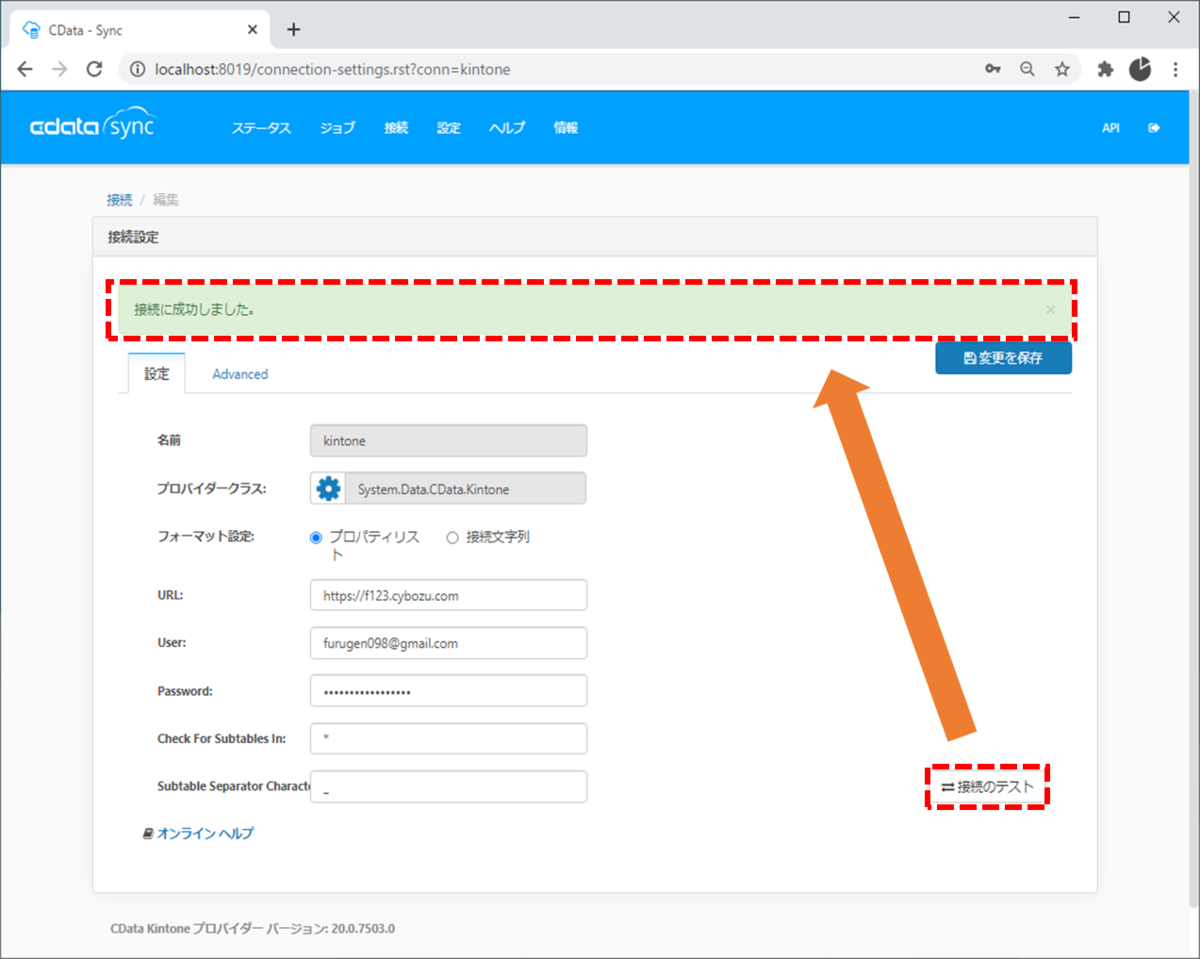Go back with browser back arrow
Viewport: 1200px width, 959px height.
coord(25,69)
